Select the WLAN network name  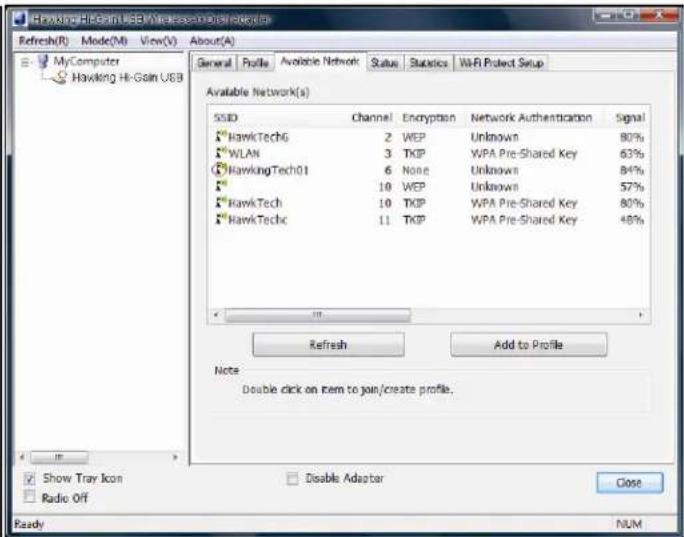(244, 154)
